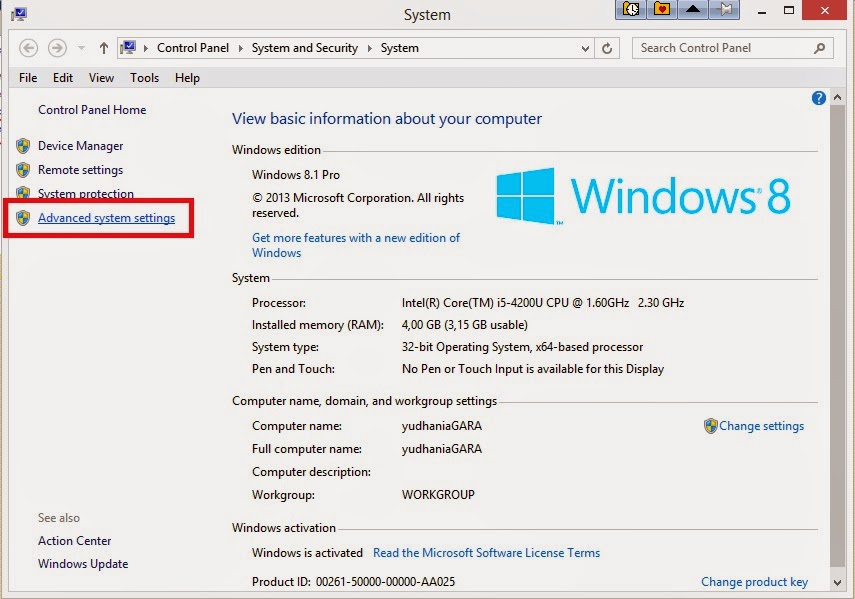The image size is (855, 599).
Task: Click Read the Microsoft Software License Terms
Action: [x=486, y=552]
